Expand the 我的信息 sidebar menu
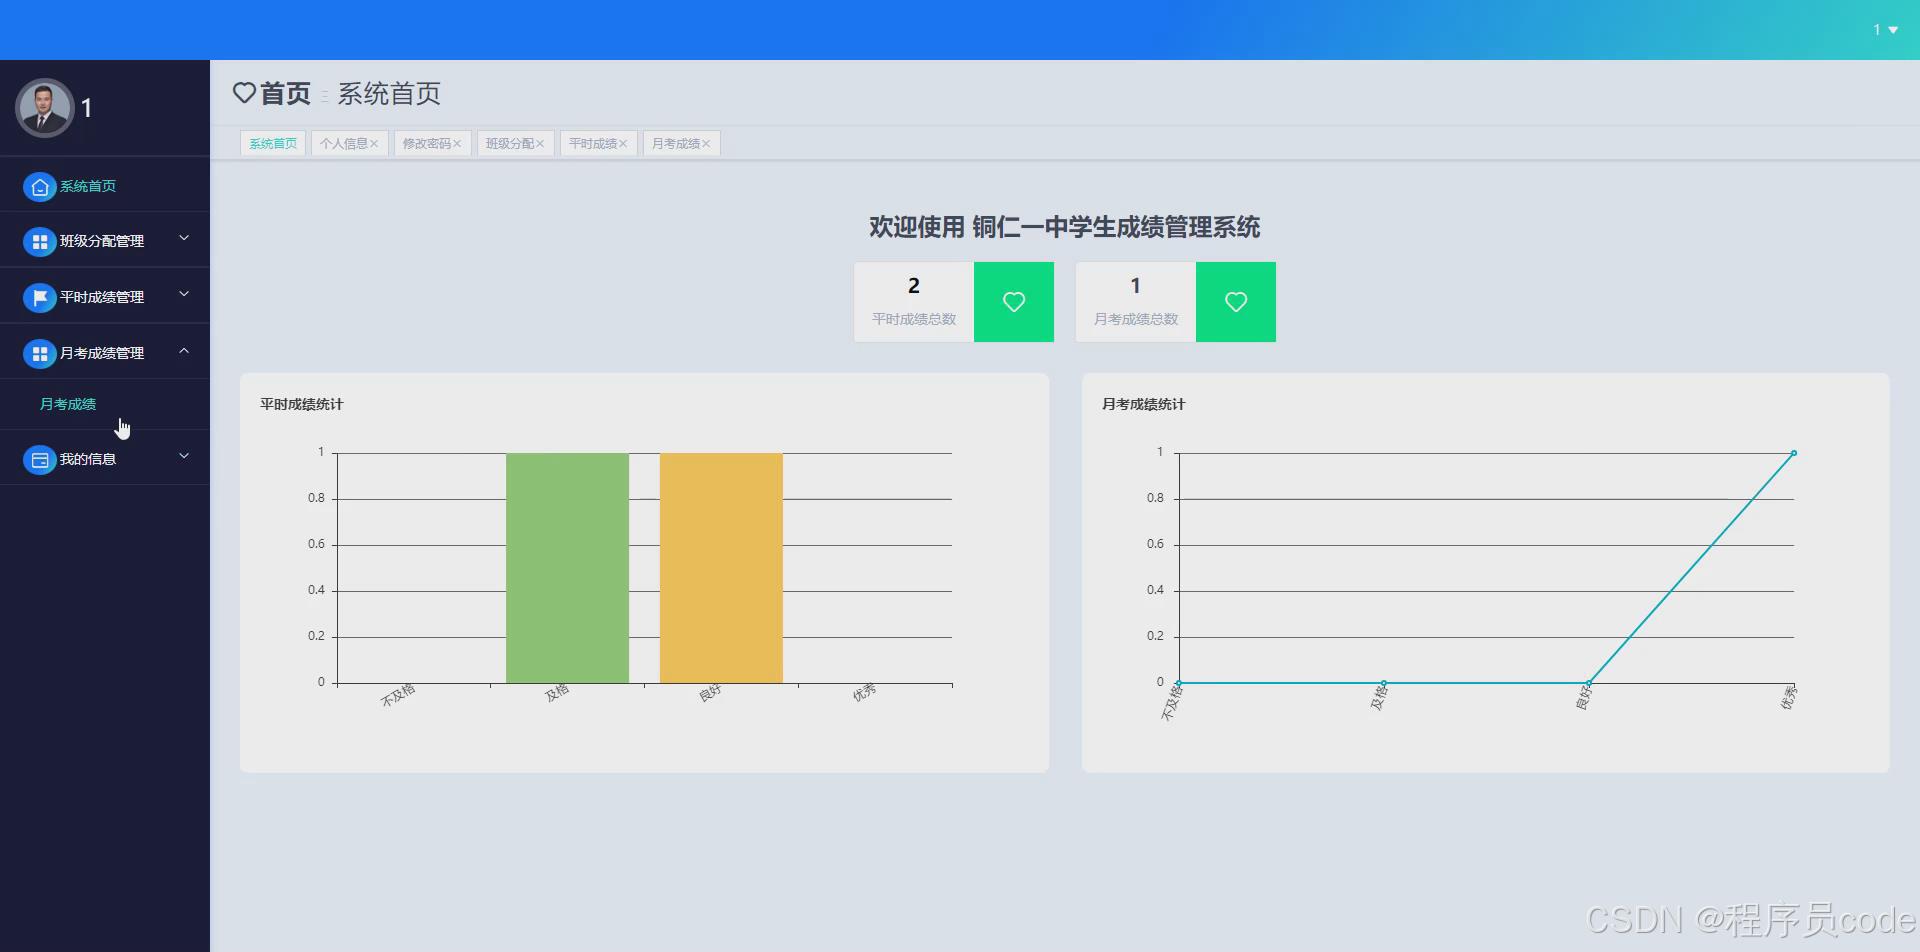The height and width of the screenshot is (952, 1920). (183, 456)
